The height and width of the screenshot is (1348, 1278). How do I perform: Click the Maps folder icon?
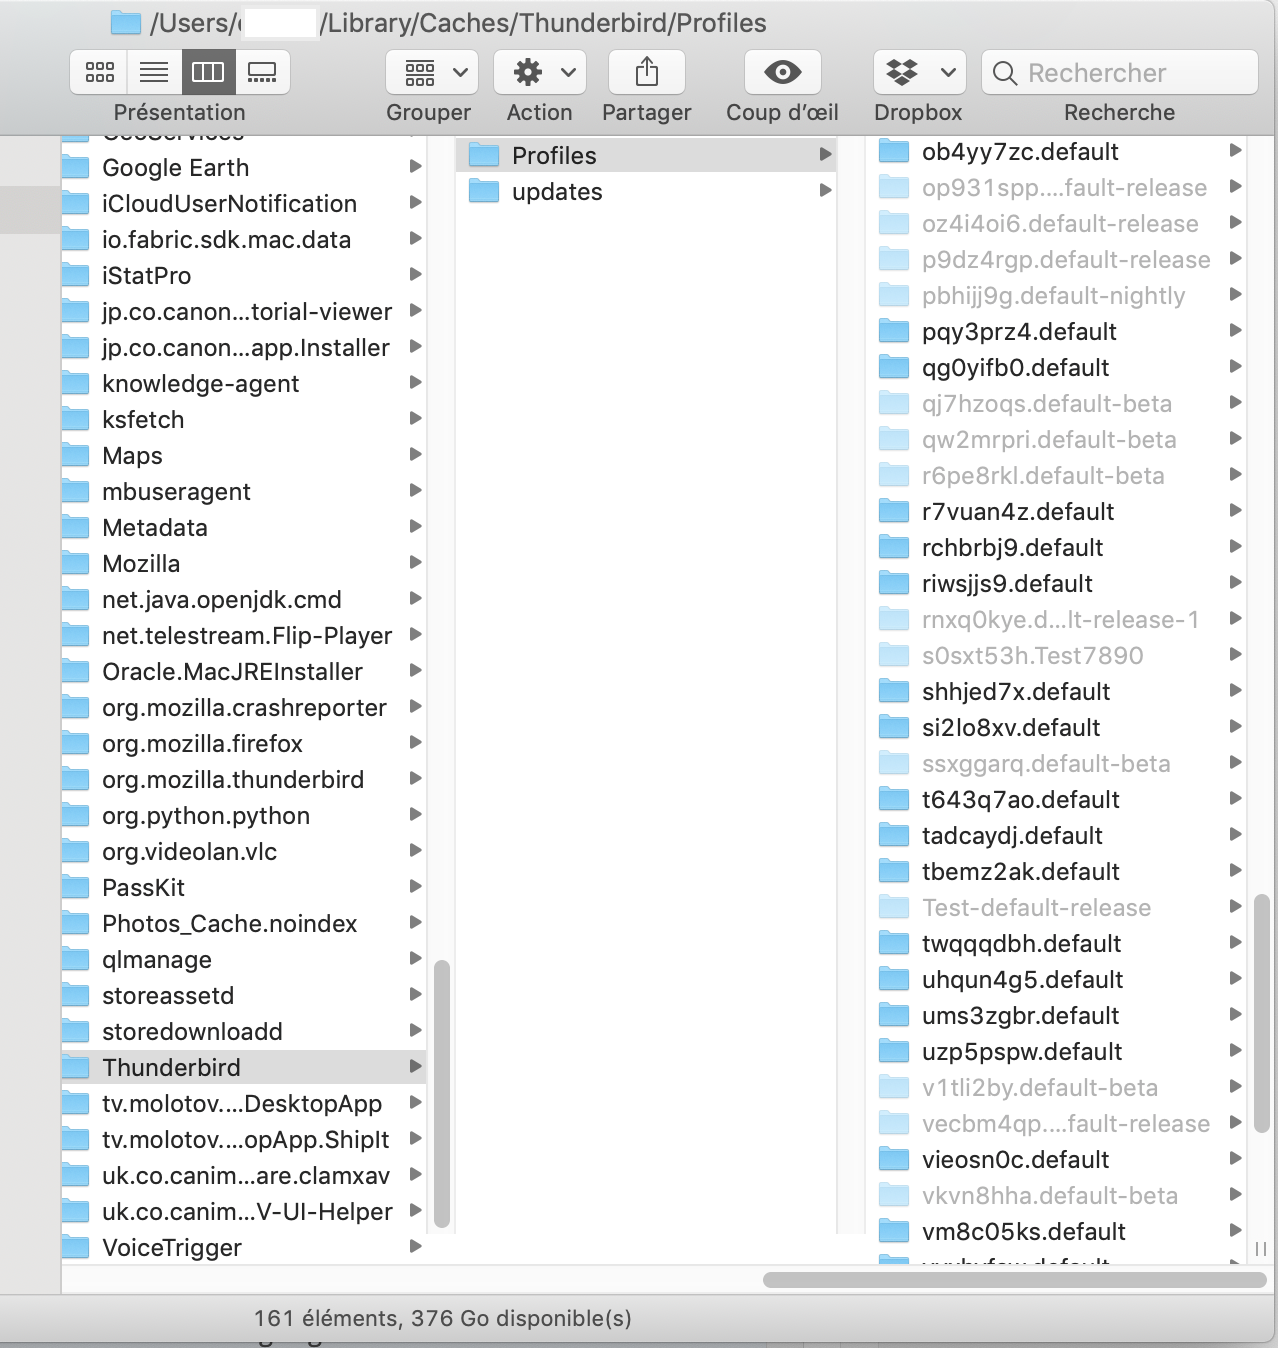point(76,455)
